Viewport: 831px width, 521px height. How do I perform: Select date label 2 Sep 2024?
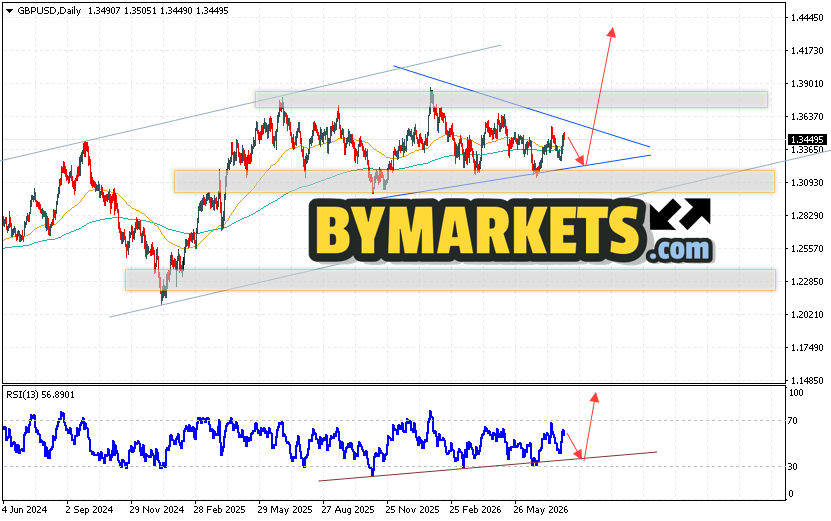tap(89, 510)
